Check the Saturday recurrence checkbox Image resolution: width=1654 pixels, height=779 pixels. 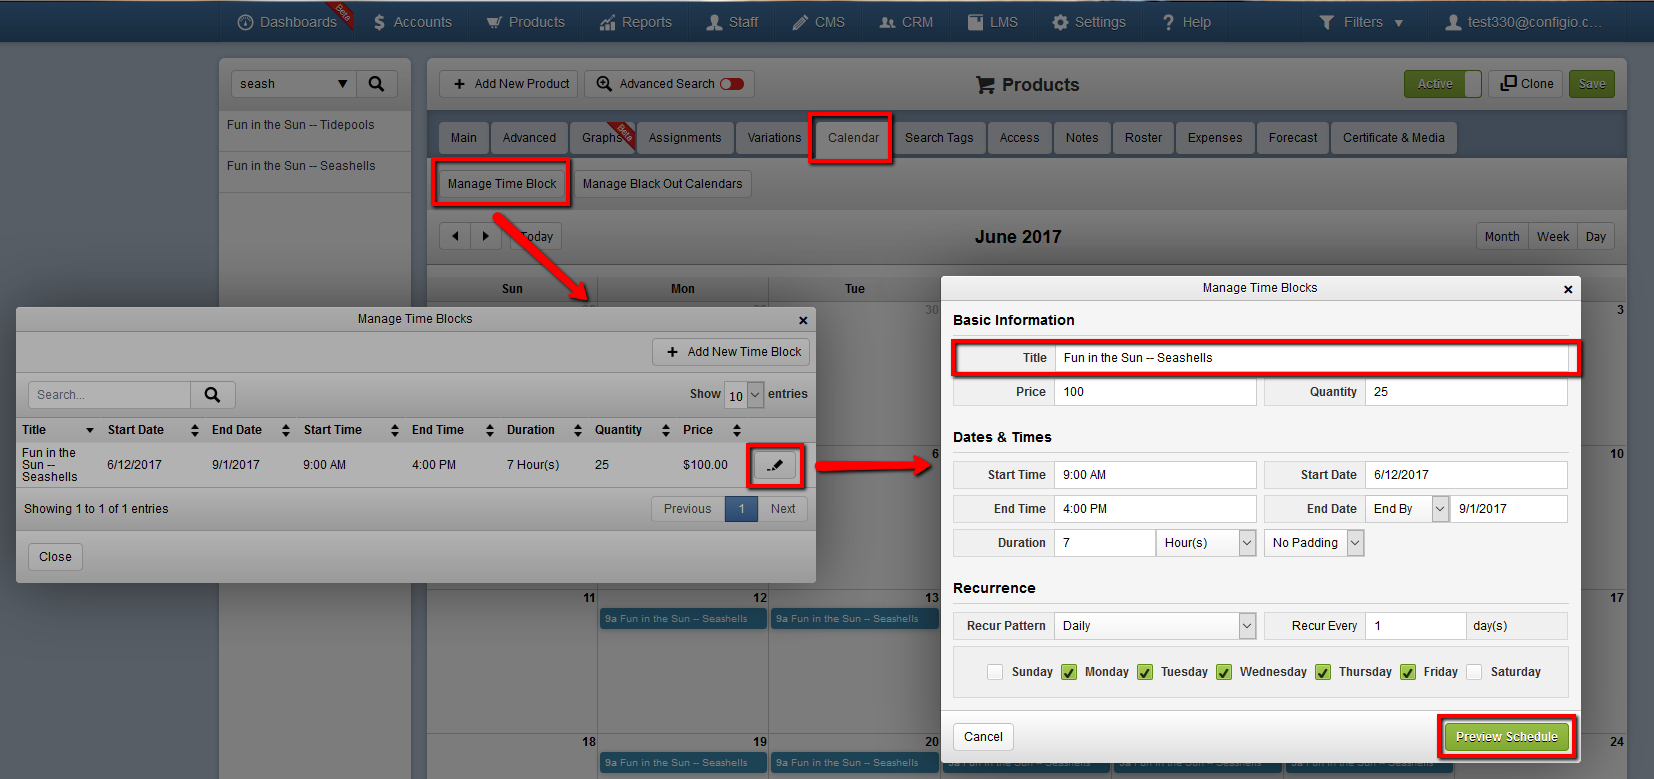tap(1474, 672)
